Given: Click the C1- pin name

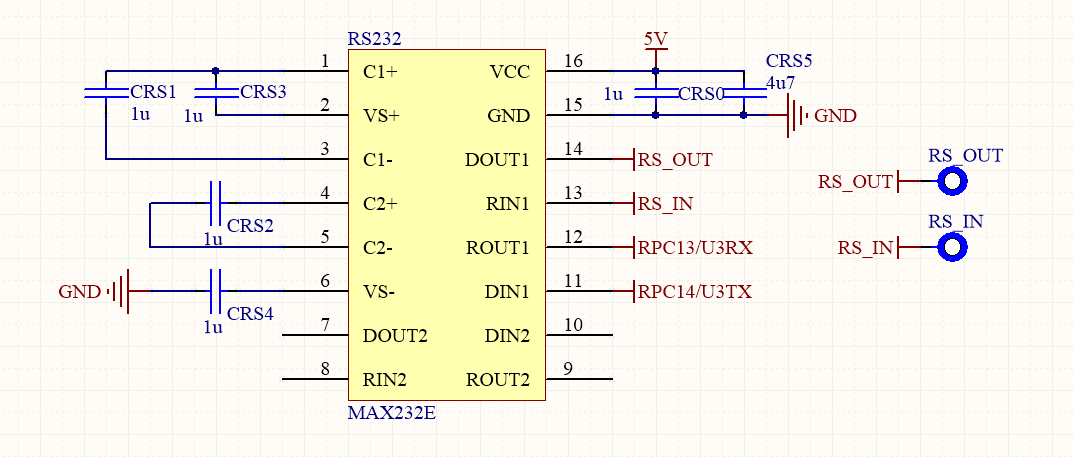Looking at the screenshot, I should [x=378, y=160].
